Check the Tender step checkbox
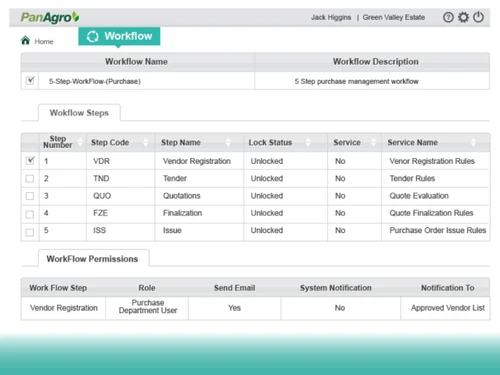The image size is (500, 375). coord(30,179)
